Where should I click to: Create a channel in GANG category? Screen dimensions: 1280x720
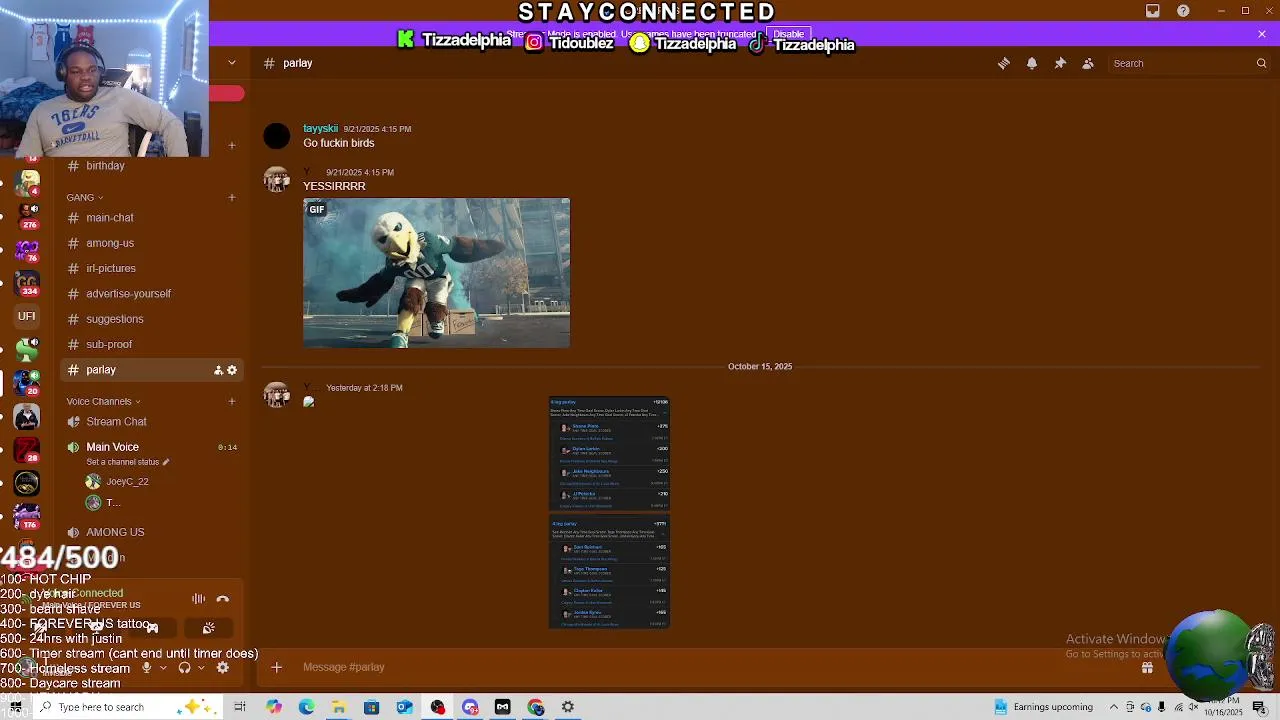(232, 197)
